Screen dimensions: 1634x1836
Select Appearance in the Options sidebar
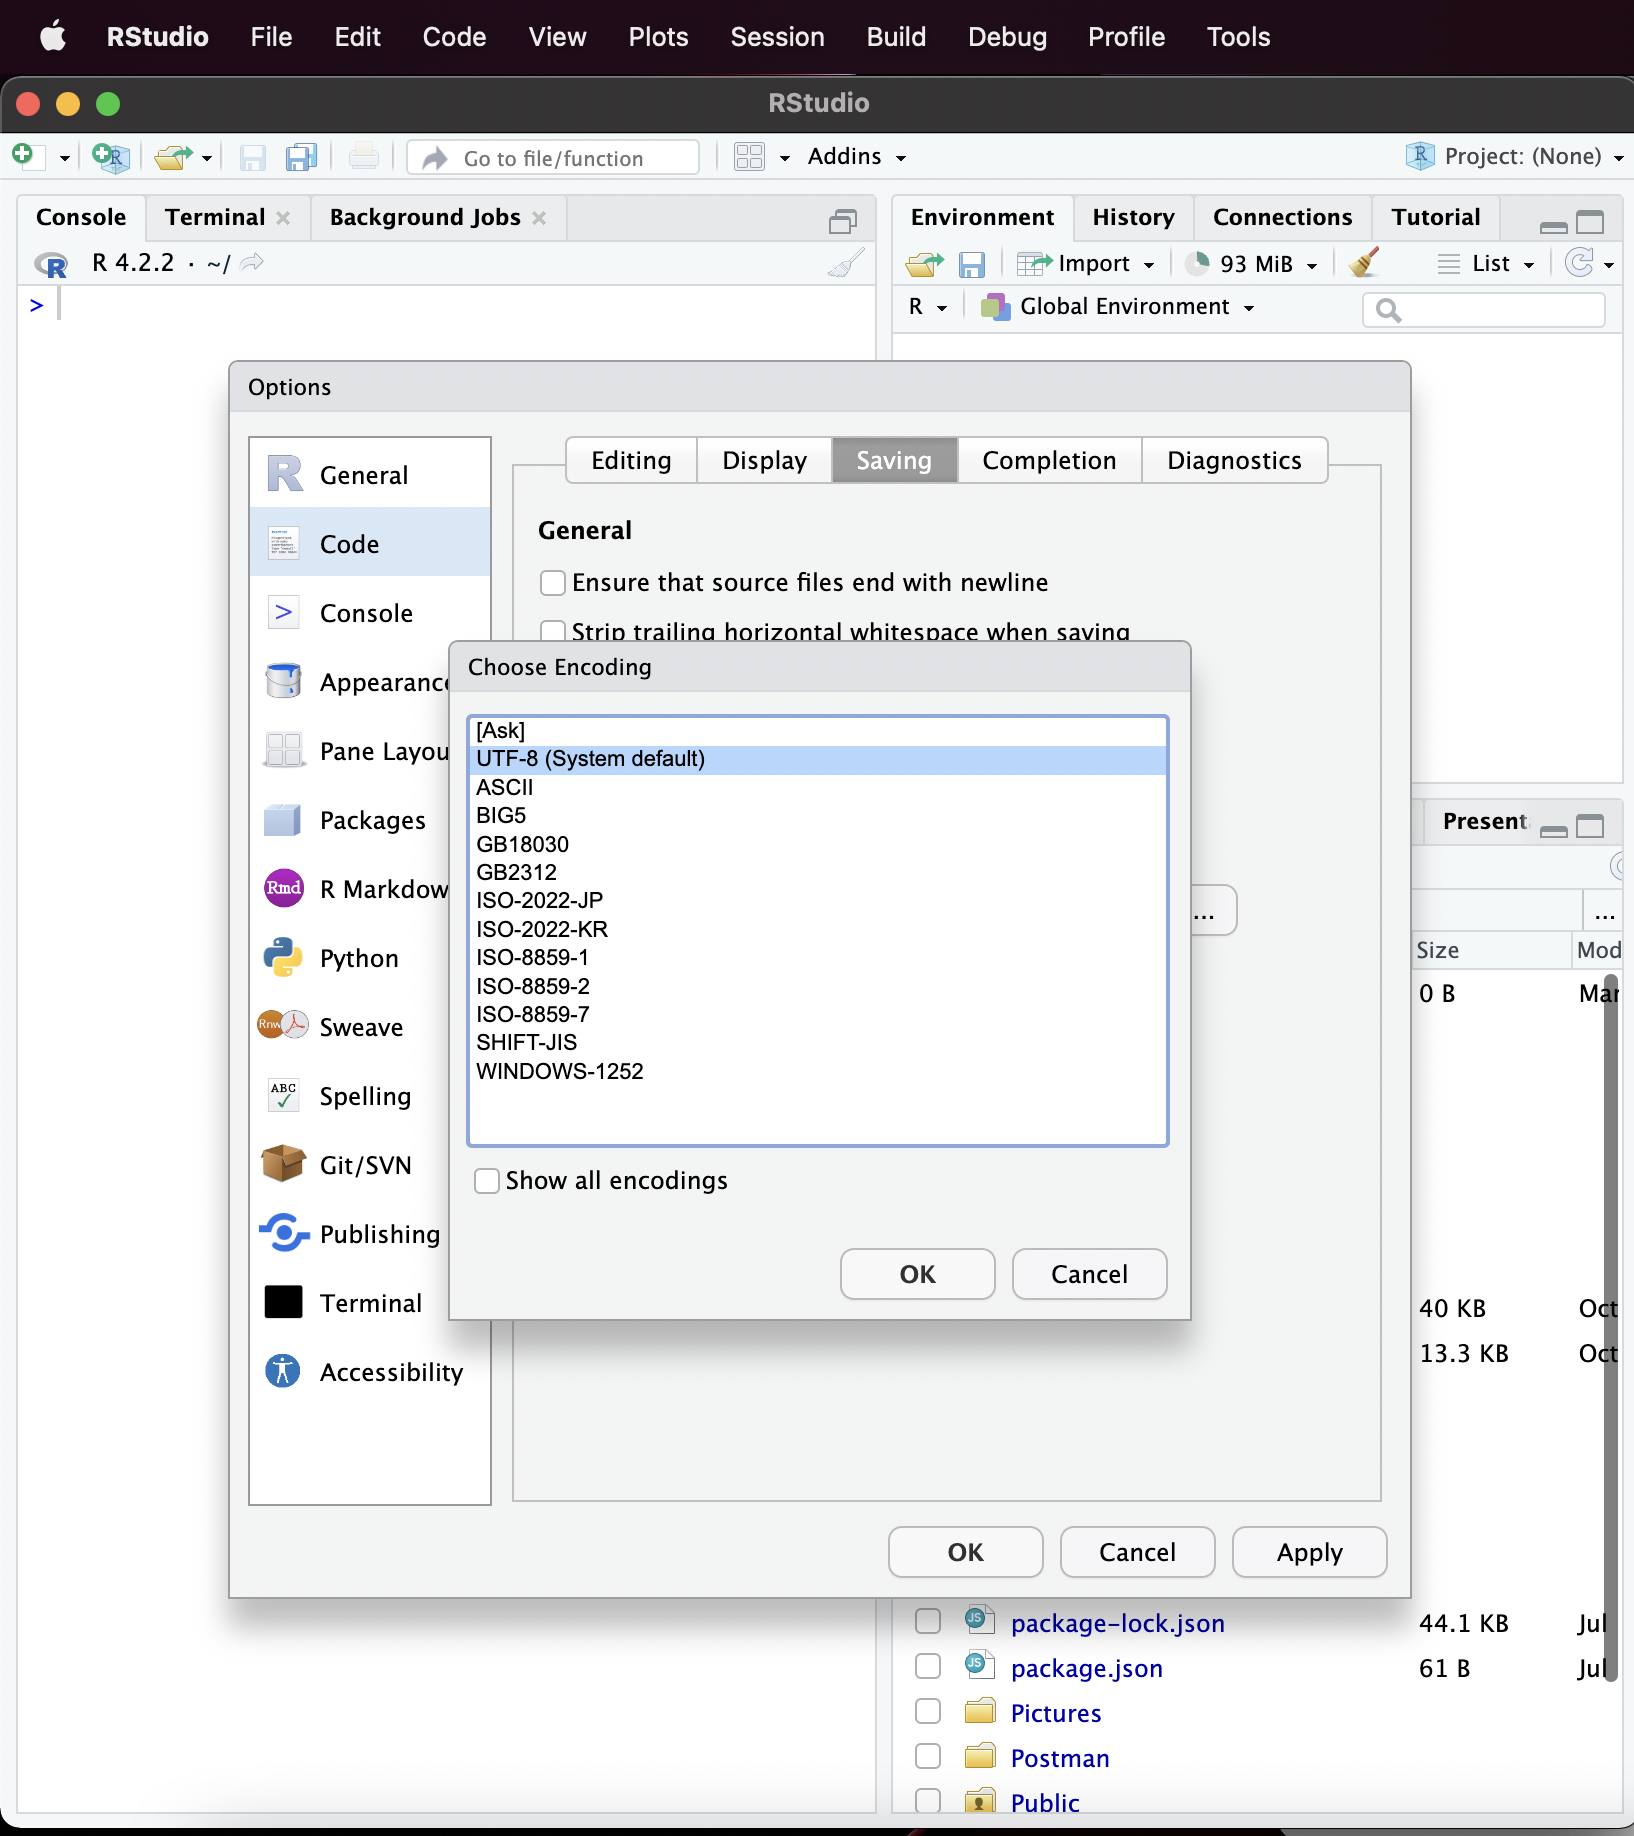coord(350,681)
